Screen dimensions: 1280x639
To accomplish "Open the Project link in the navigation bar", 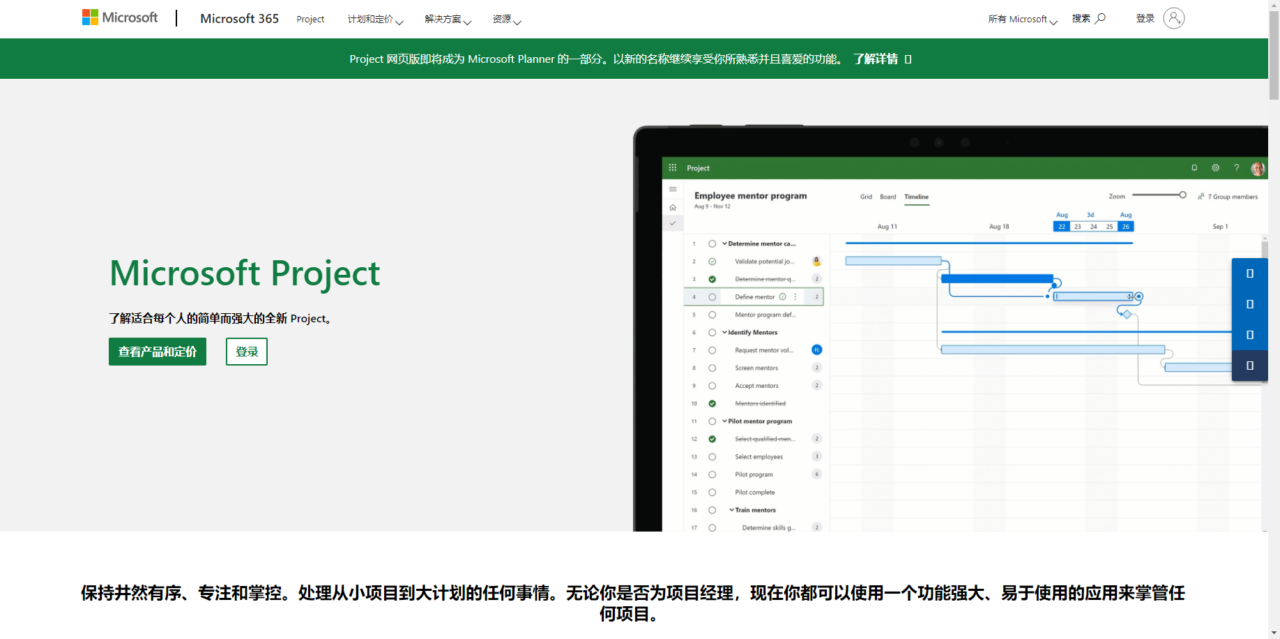I will click(x=310, y=19).
